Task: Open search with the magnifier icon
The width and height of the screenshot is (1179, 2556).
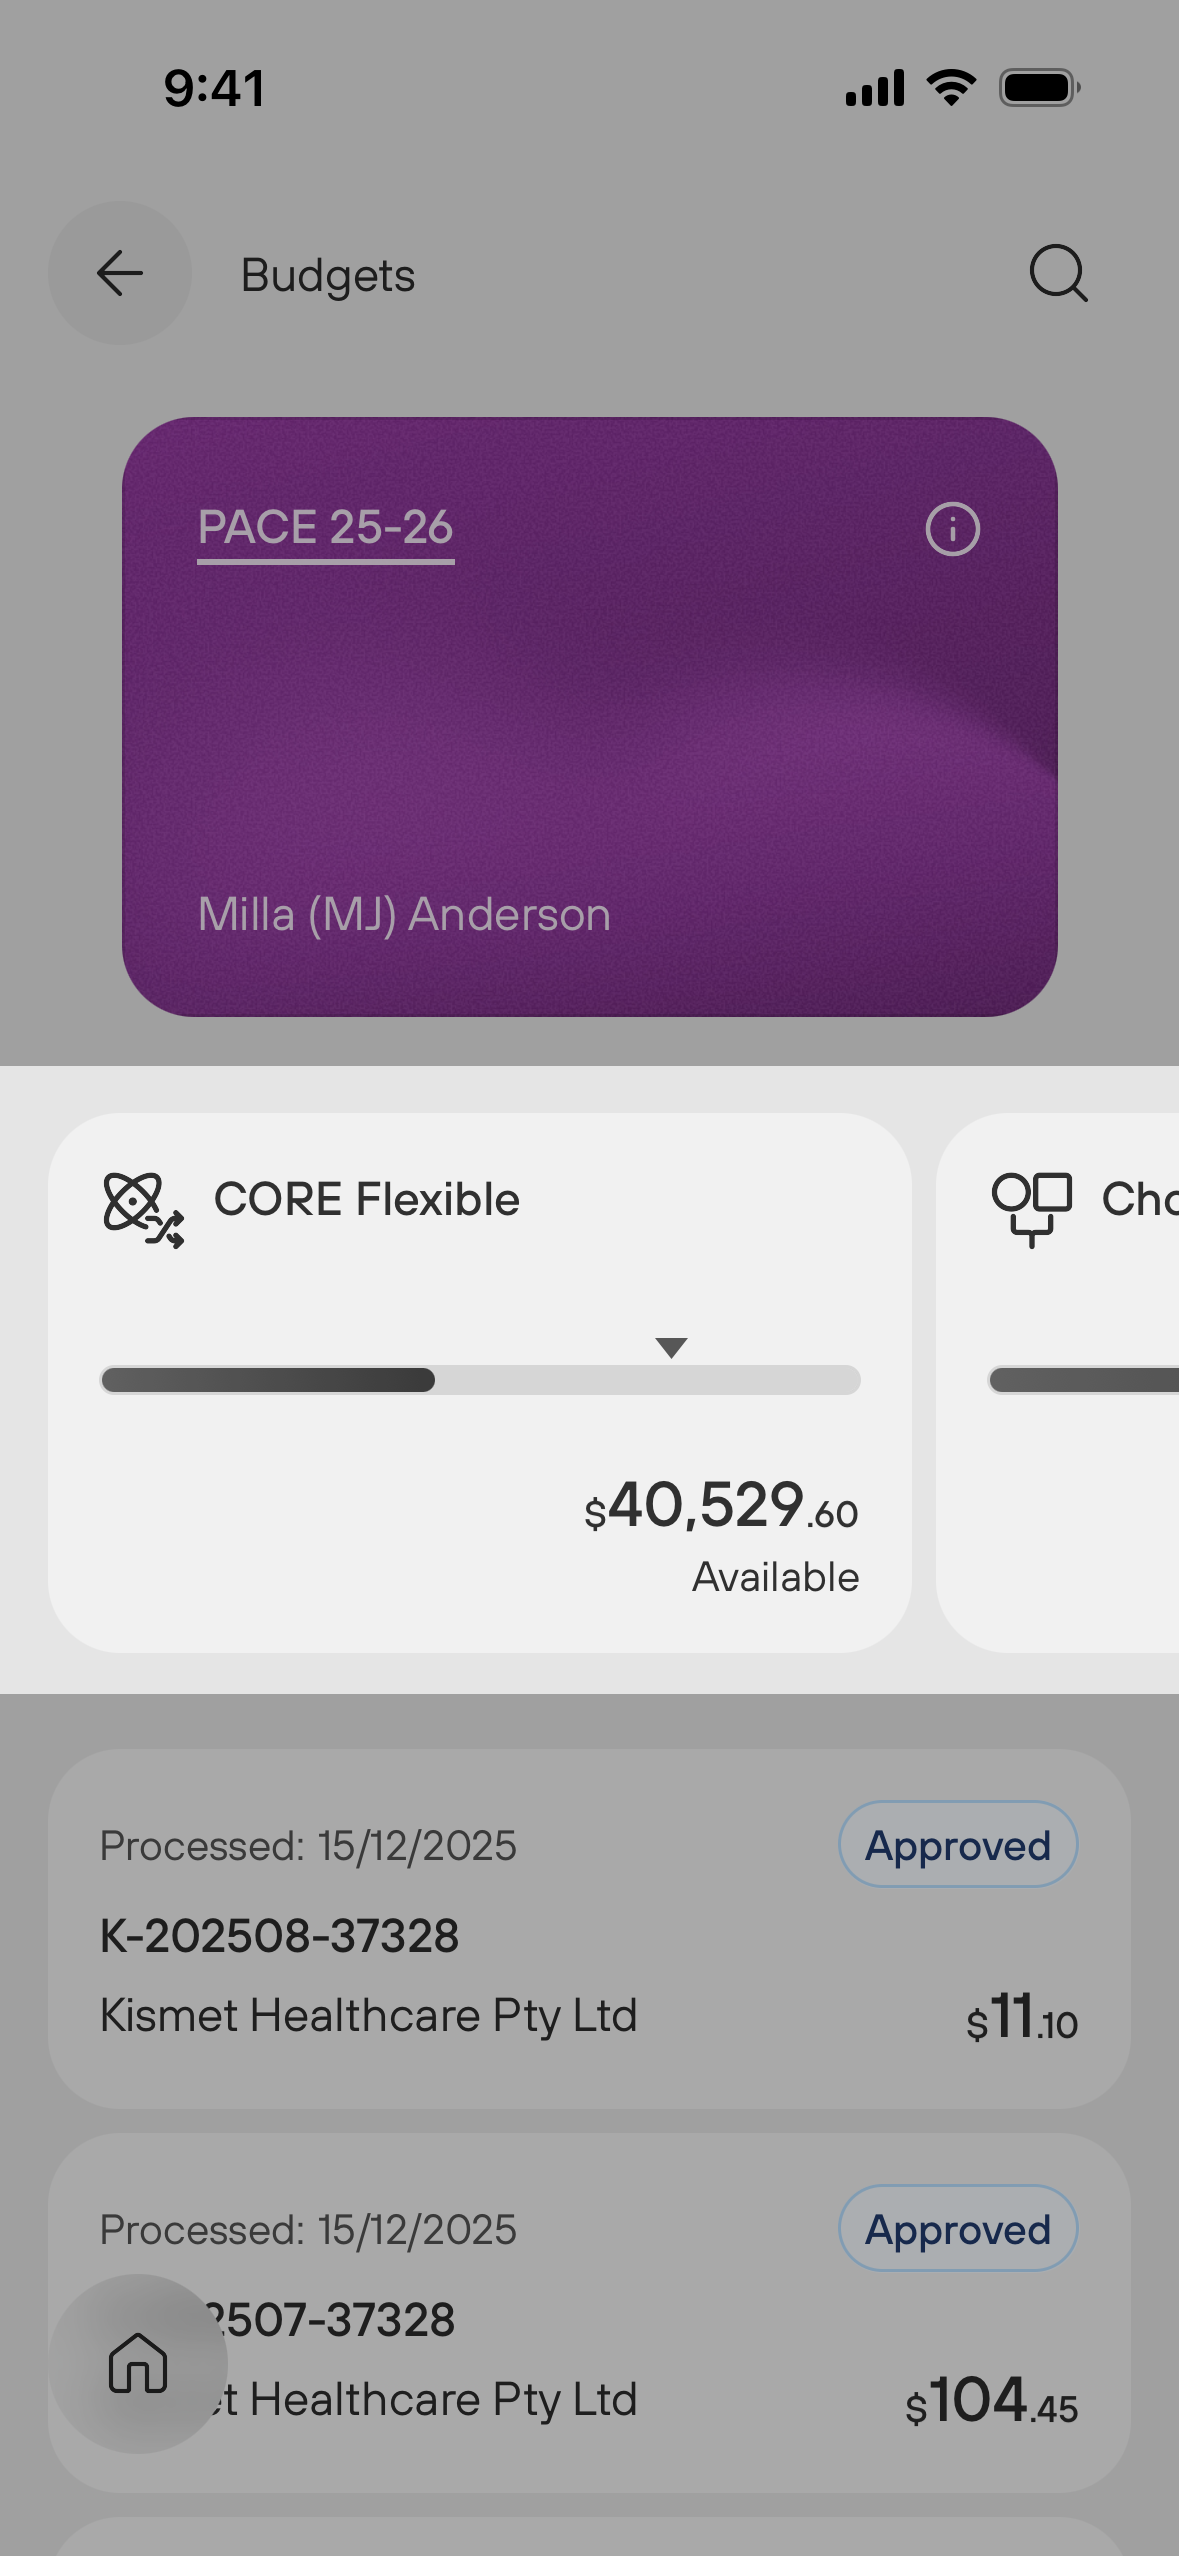Action: (x=1058, y=273)
